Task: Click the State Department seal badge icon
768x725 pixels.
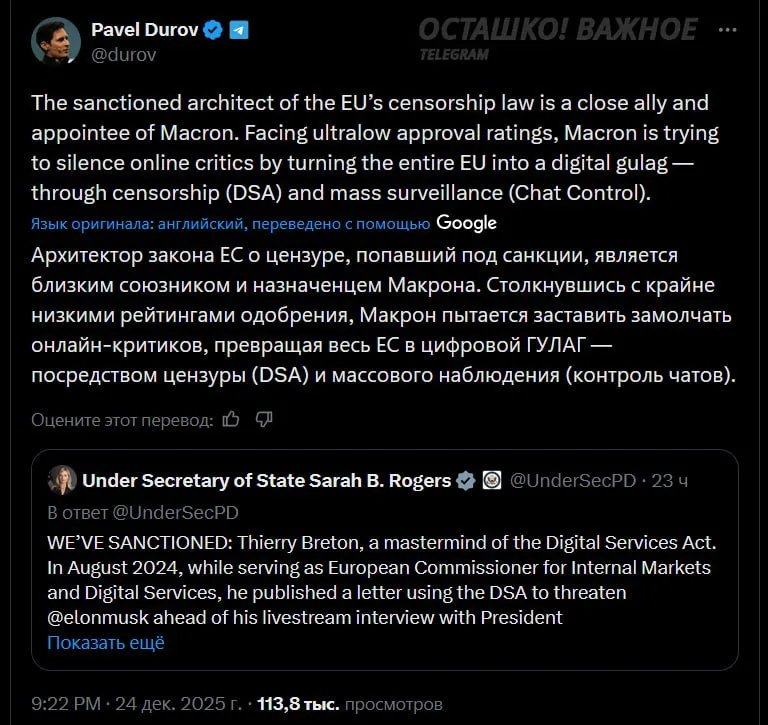Action: pyautogui.click(x=491, y=481)
